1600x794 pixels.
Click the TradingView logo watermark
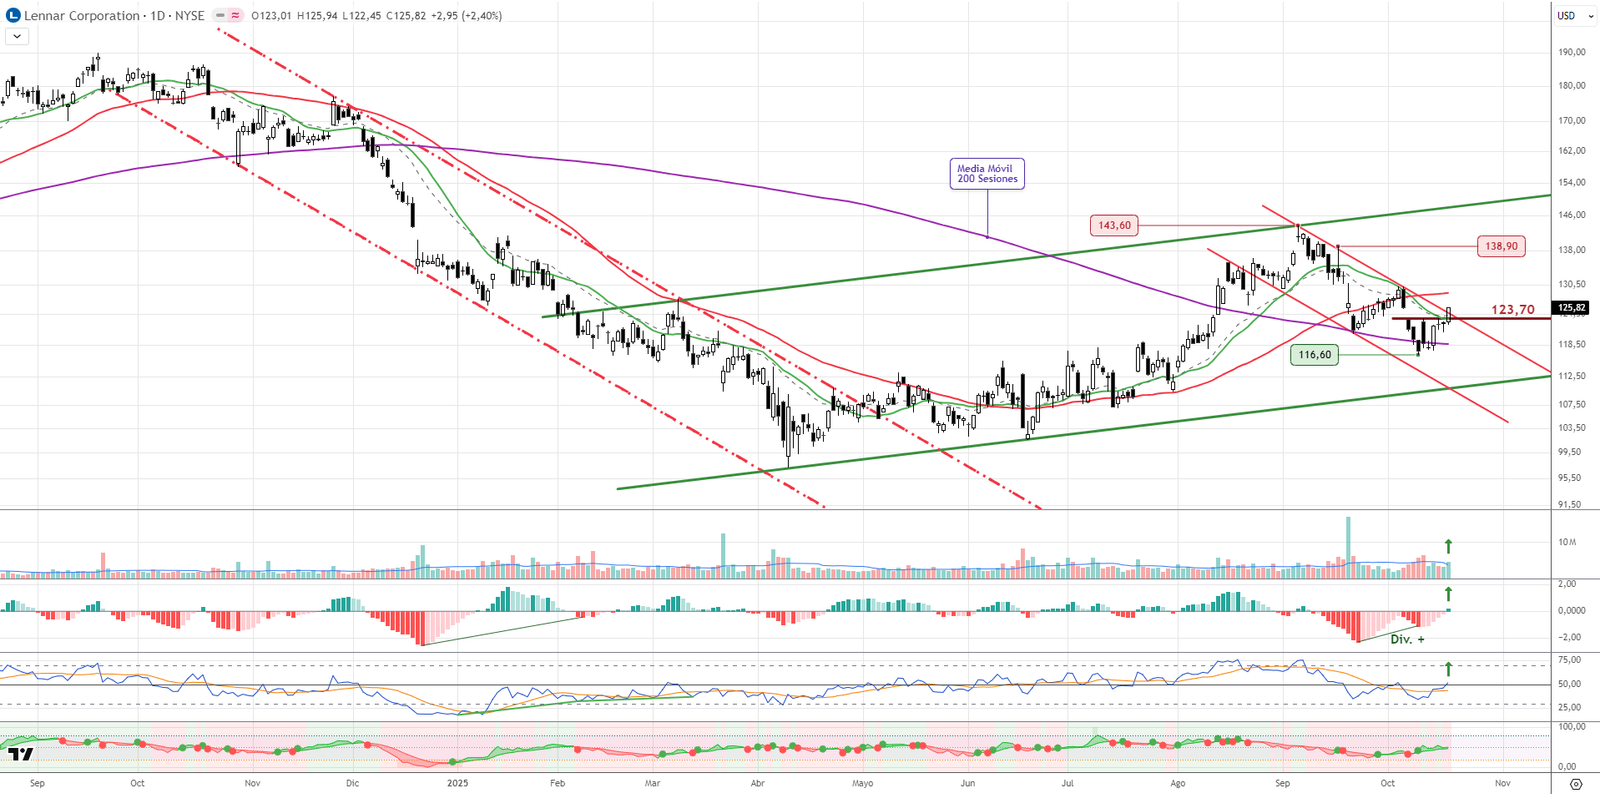pos(21,753)
